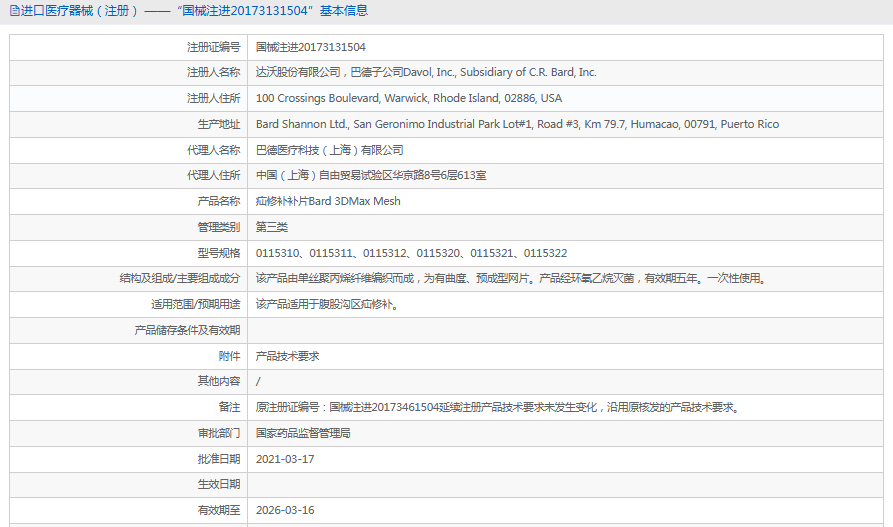The height and width of the screenshot is (527, 893).
Task: Select Bard Shannon Ltd. production address
Action: coord(517,124)
